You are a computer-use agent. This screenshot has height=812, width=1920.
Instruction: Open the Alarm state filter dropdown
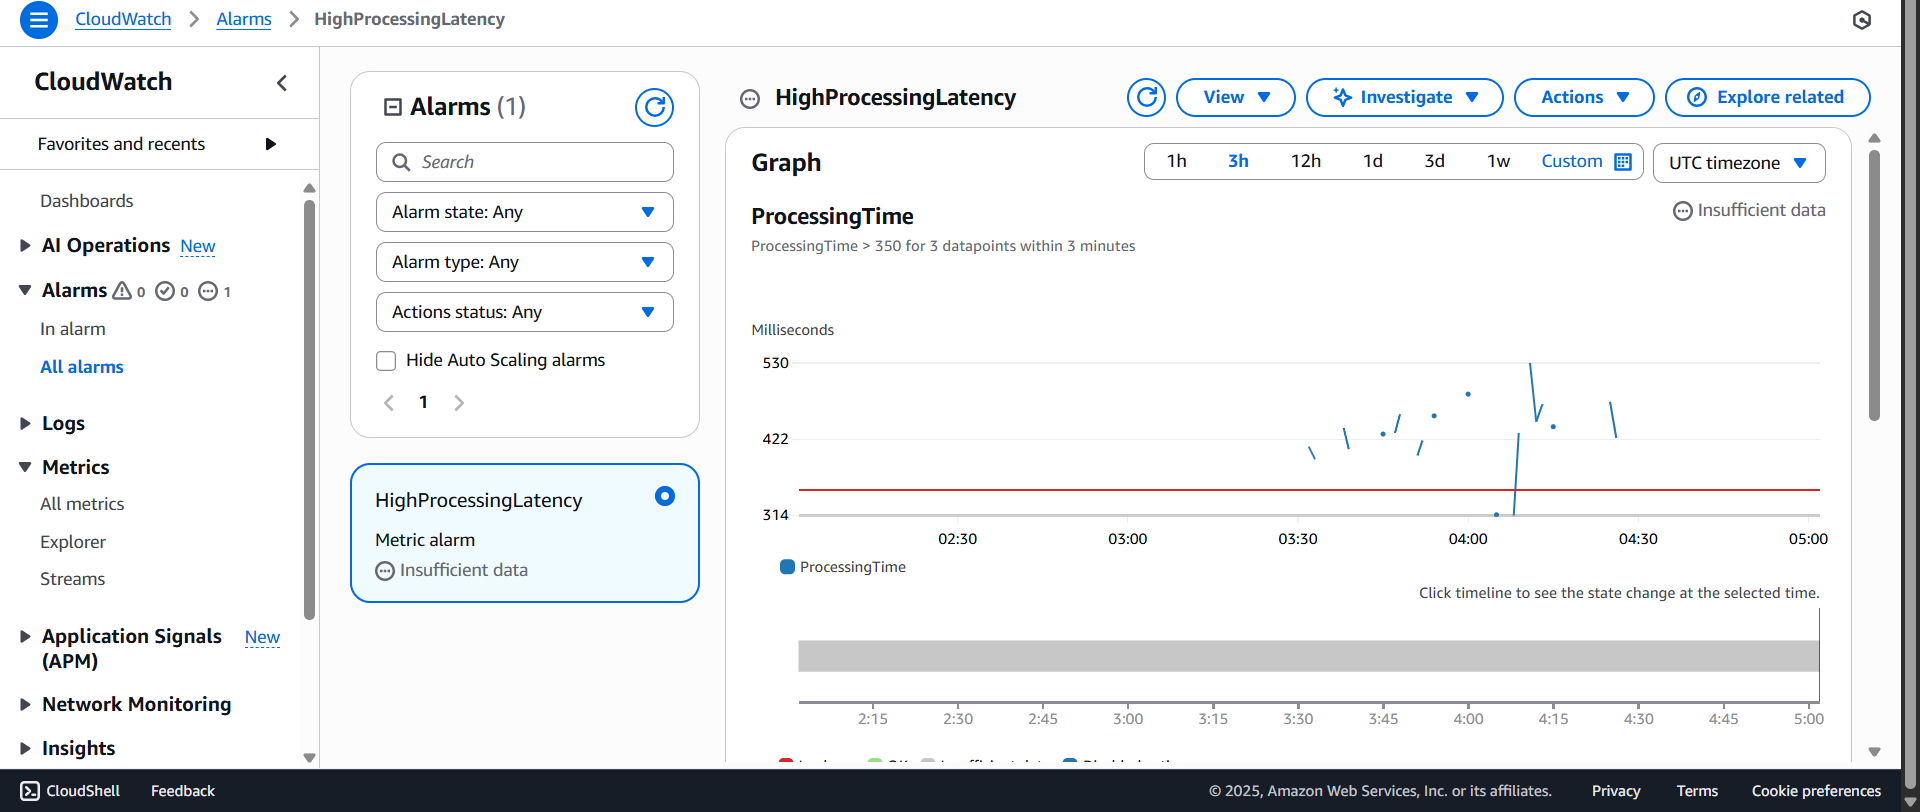(x=524, y=212)
